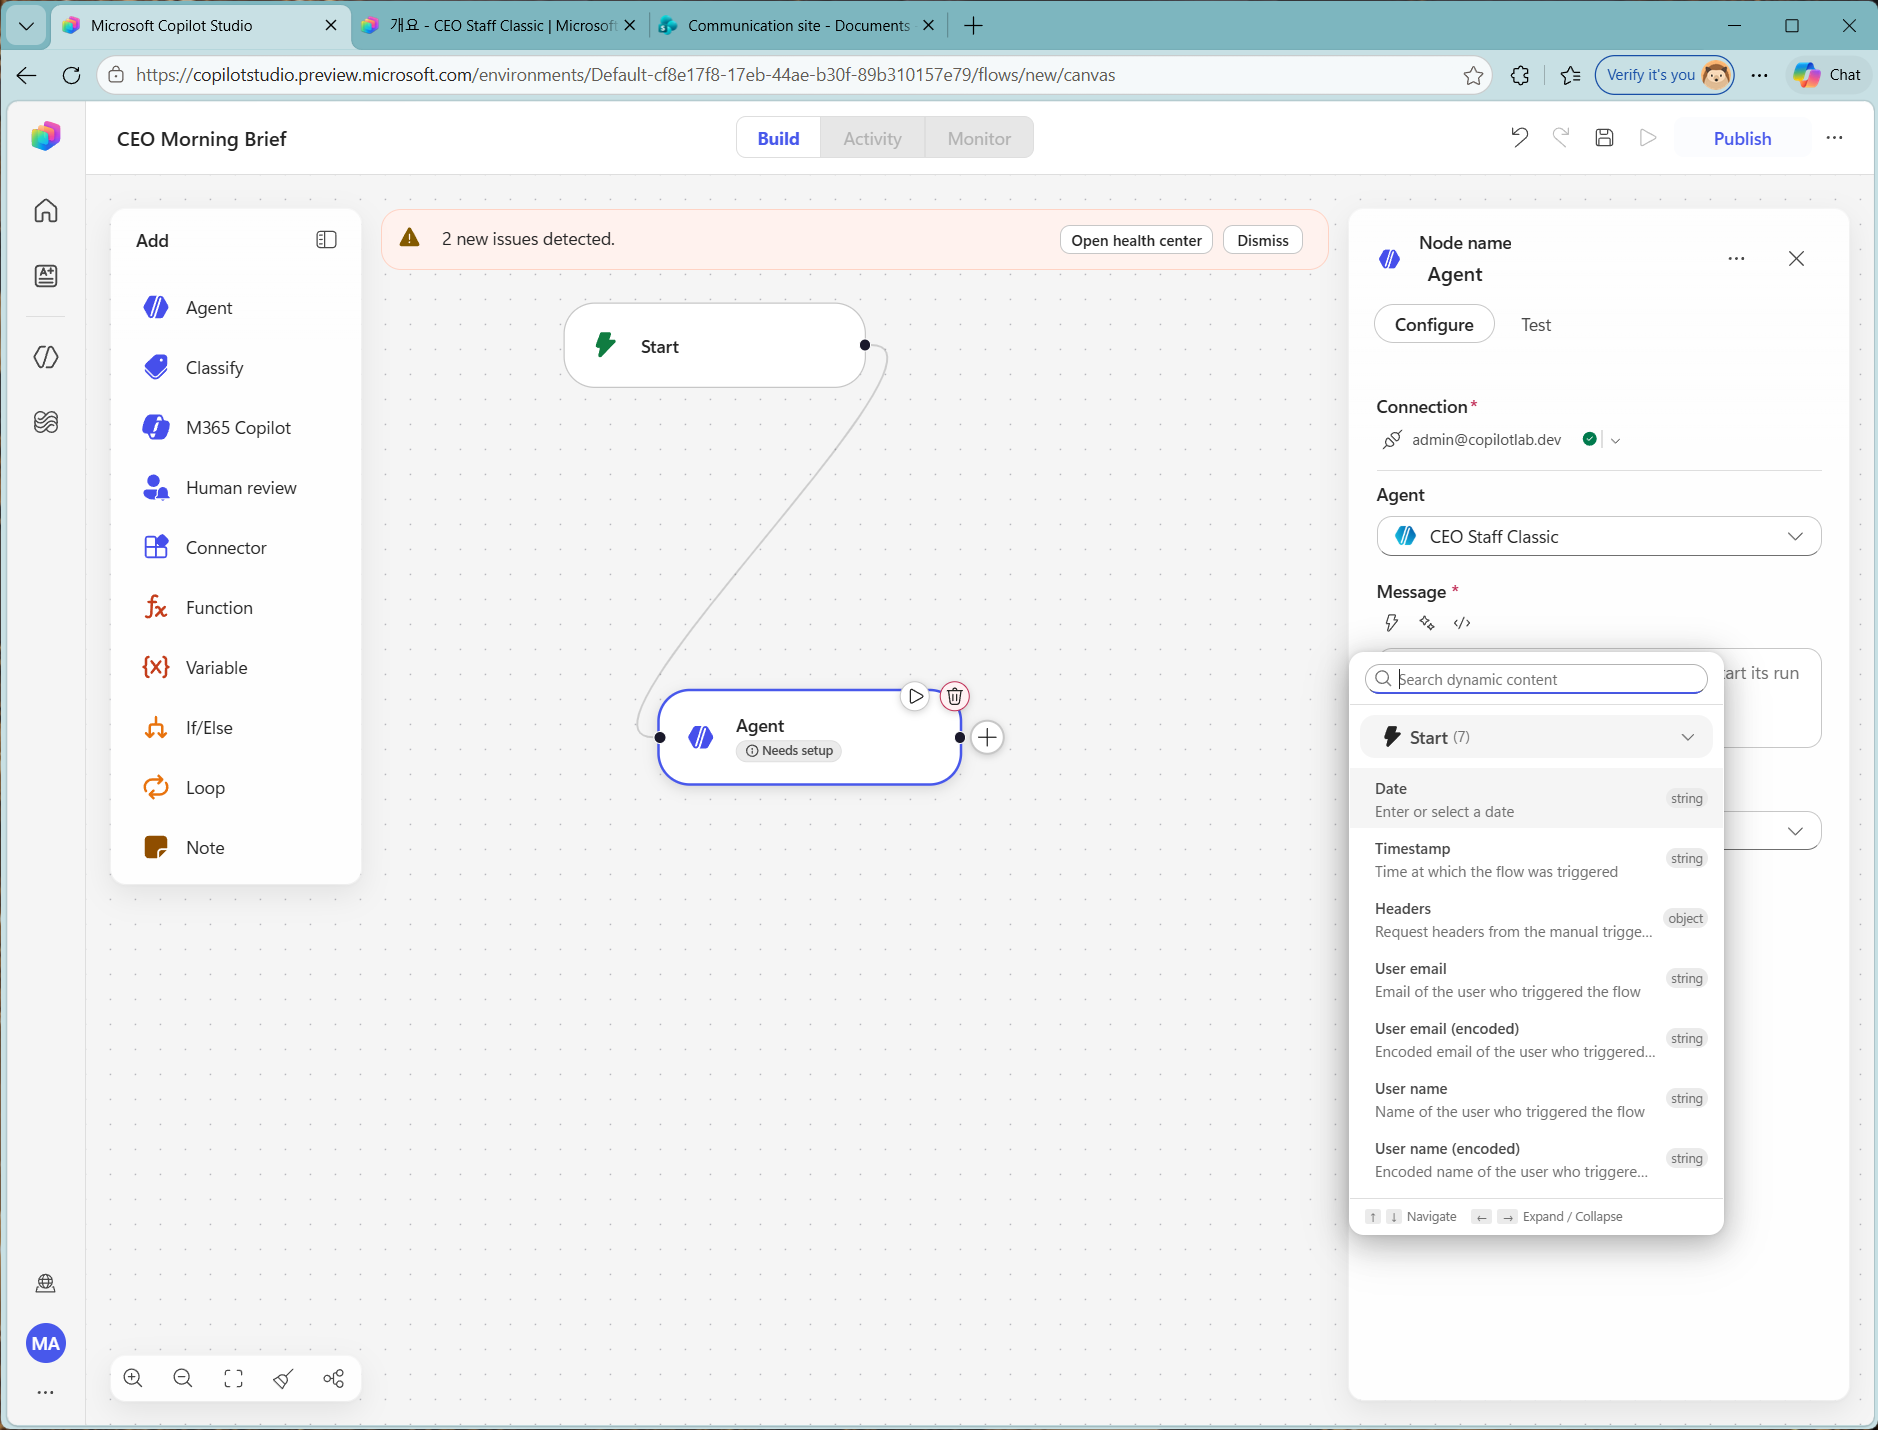
Task: Insert the User name dynamic content item
Action: click(x=1536, y=1099)
